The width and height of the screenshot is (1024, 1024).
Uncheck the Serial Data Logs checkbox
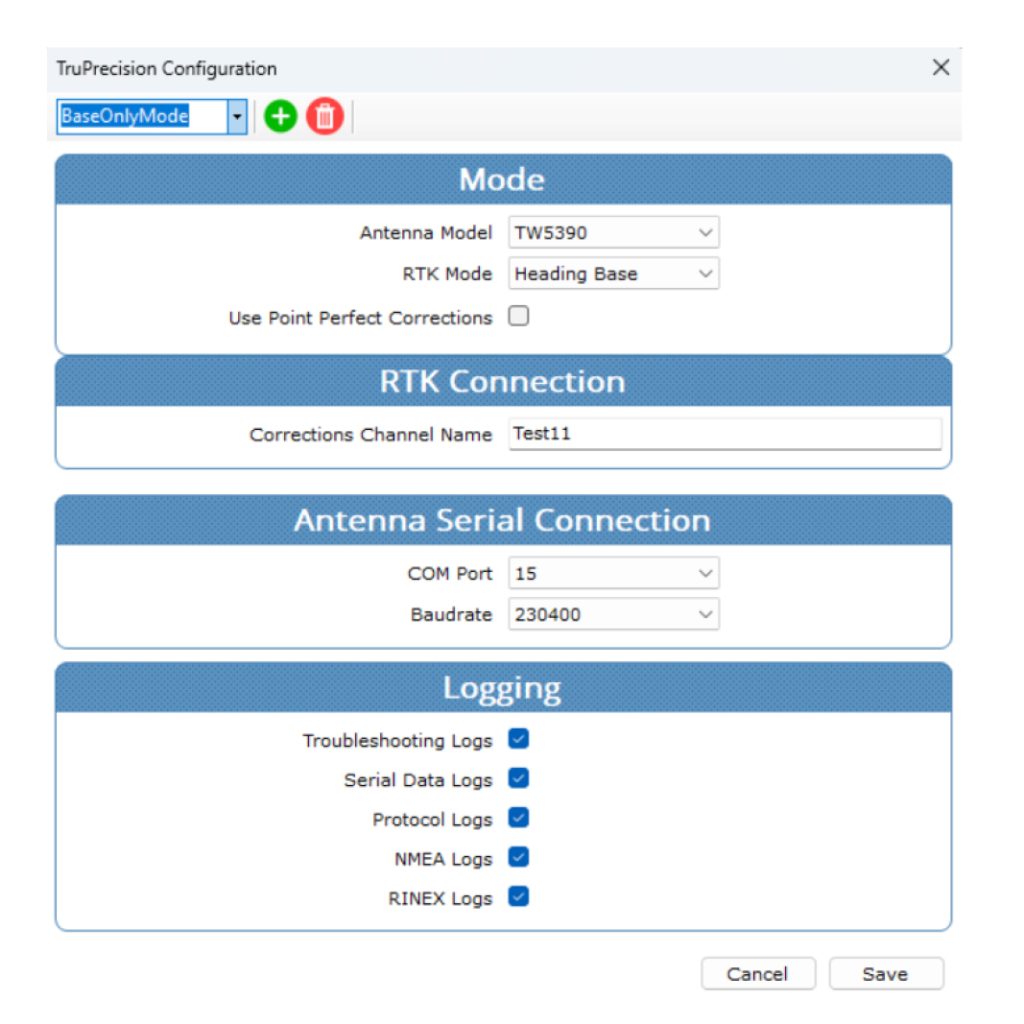point(518,778)
